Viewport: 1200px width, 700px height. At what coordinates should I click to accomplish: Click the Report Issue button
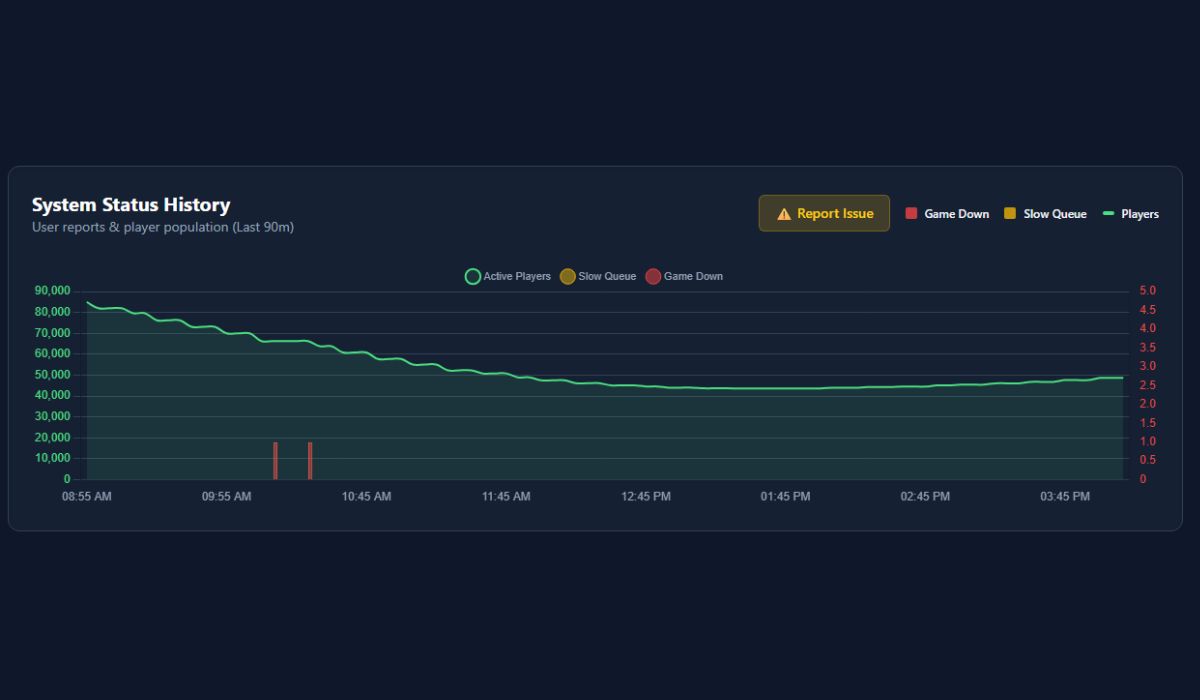click(x=824, y=213)
